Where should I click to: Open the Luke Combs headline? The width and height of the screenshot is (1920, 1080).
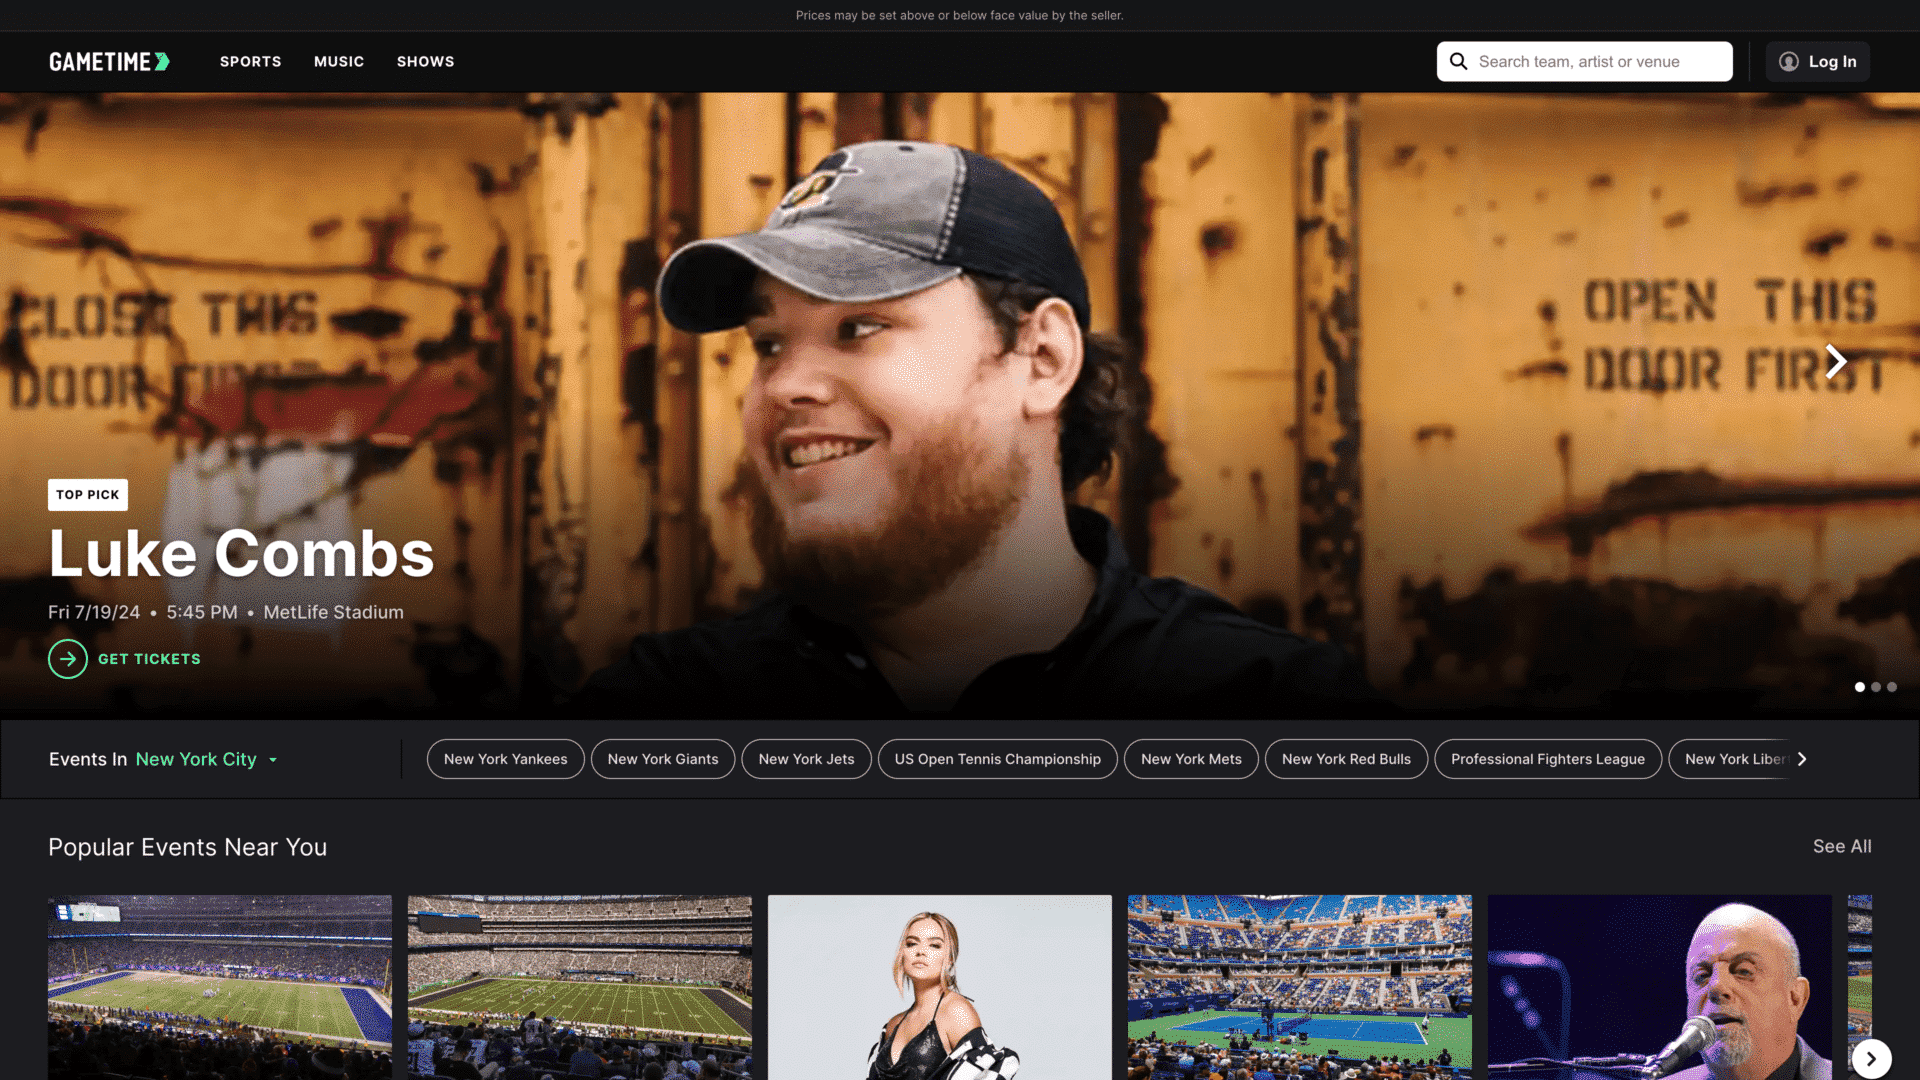(241, 554)
